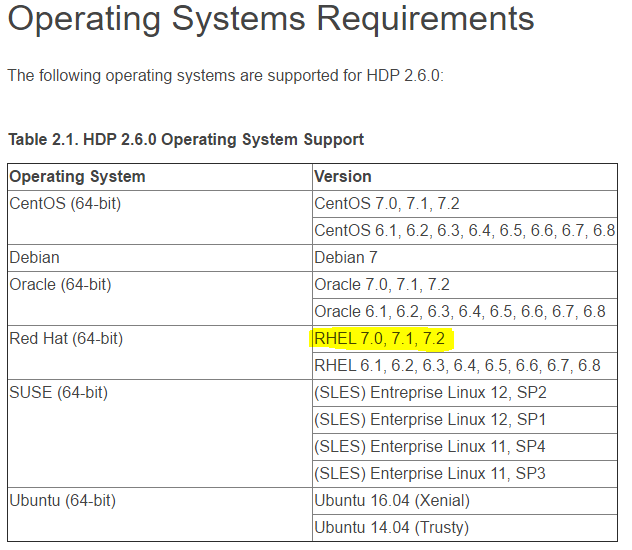Select the 'Debian' operating system cell

(160, 258)
